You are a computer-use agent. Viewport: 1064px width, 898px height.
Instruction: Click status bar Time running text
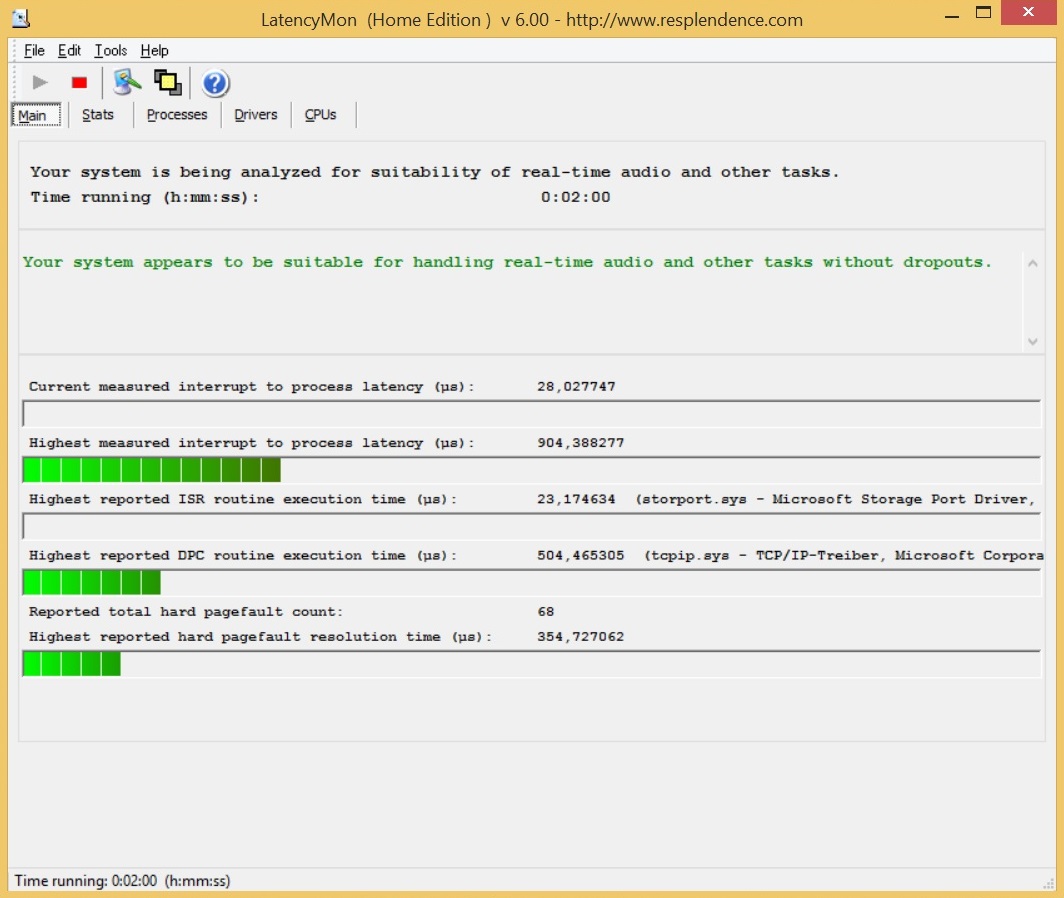coord(122,880)
